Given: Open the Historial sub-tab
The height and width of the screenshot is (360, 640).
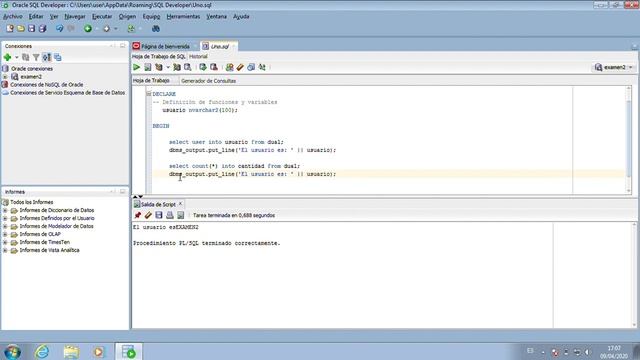Looking at the screenshot, I should point(198,56).
